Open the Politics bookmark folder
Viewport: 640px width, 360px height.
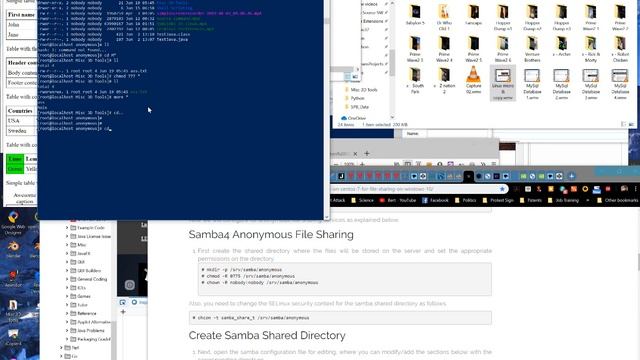click(x=466, y=200)
